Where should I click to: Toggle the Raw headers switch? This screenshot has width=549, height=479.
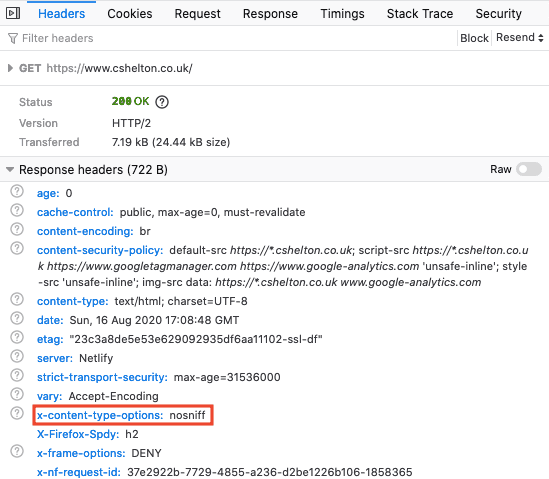click(x=529, y=169)
